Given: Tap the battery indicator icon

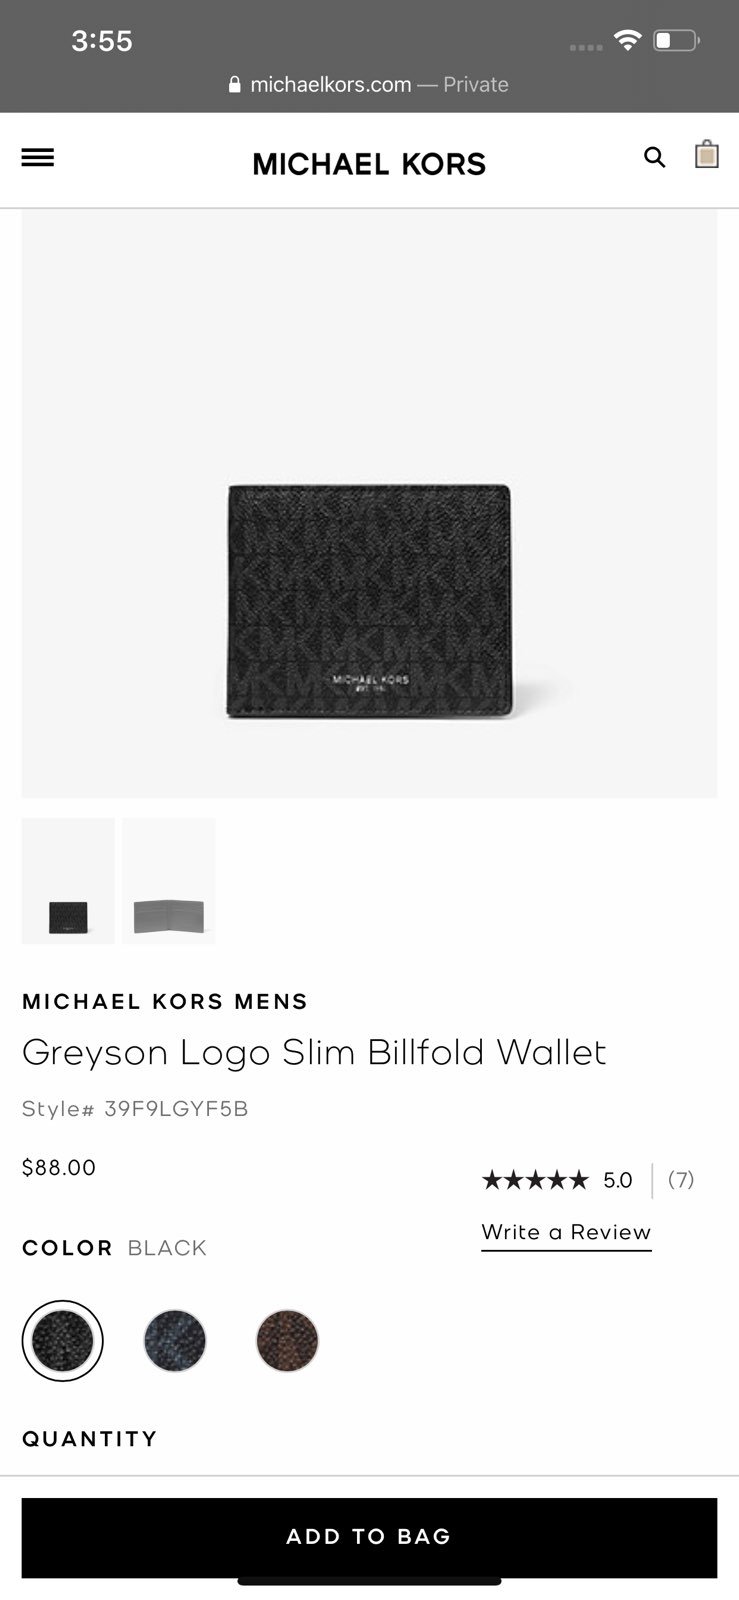Looking at the screenshot, I should click(x=677, y=41).
